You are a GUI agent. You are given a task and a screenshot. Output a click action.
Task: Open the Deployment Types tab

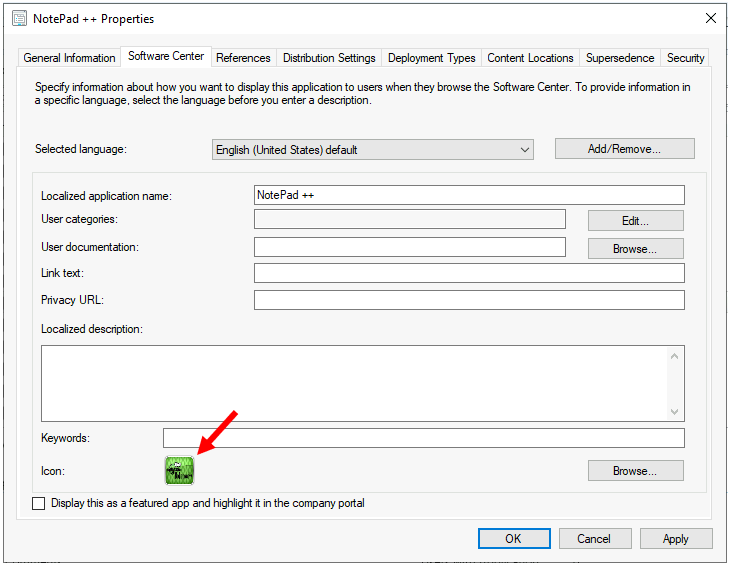(431, 58)
